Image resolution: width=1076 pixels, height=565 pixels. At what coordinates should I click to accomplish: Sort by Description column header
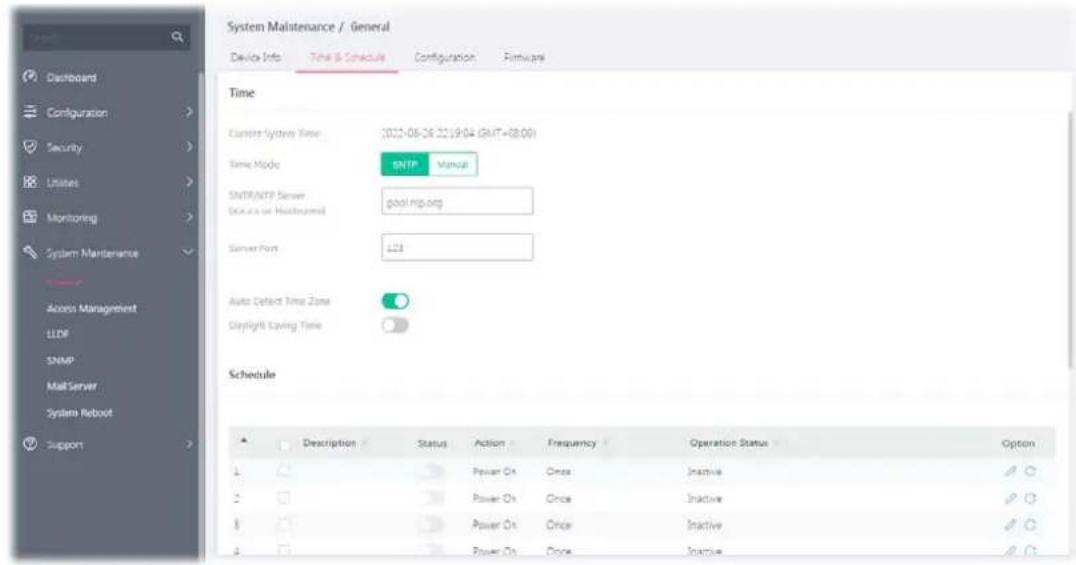click(x=330, y=443)
